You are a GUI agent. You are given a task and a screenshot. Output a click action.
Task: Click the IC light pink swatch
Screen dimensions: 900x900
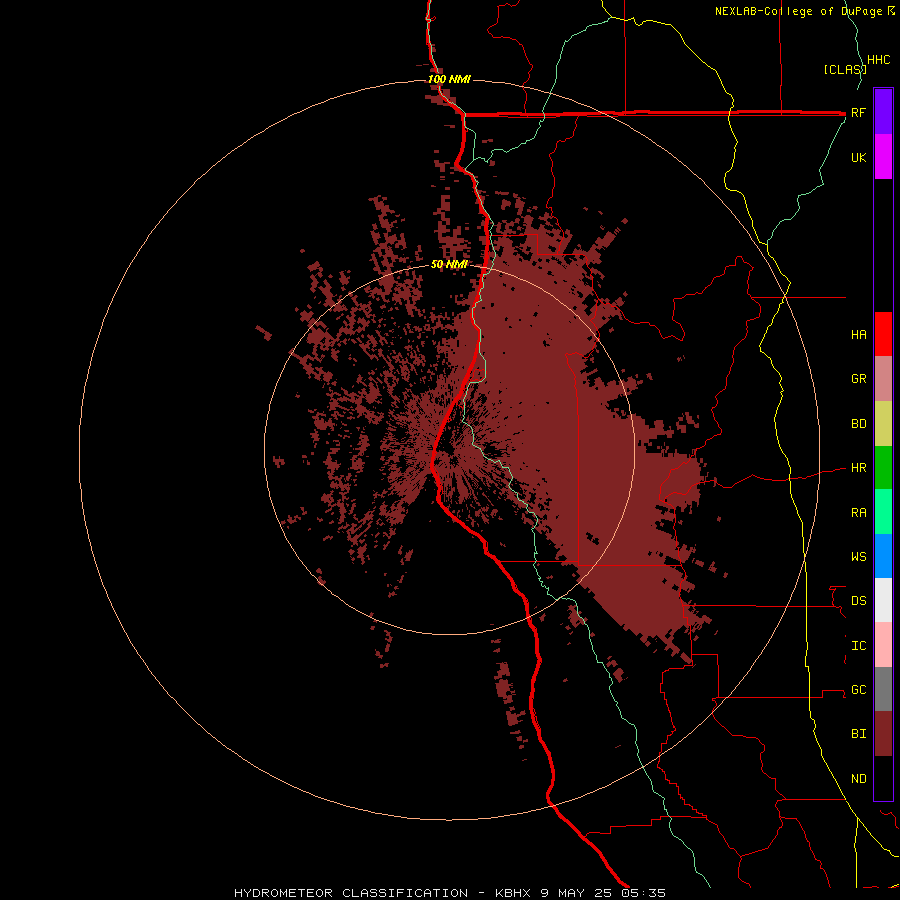pyautogui.click(x=883, y=645)
